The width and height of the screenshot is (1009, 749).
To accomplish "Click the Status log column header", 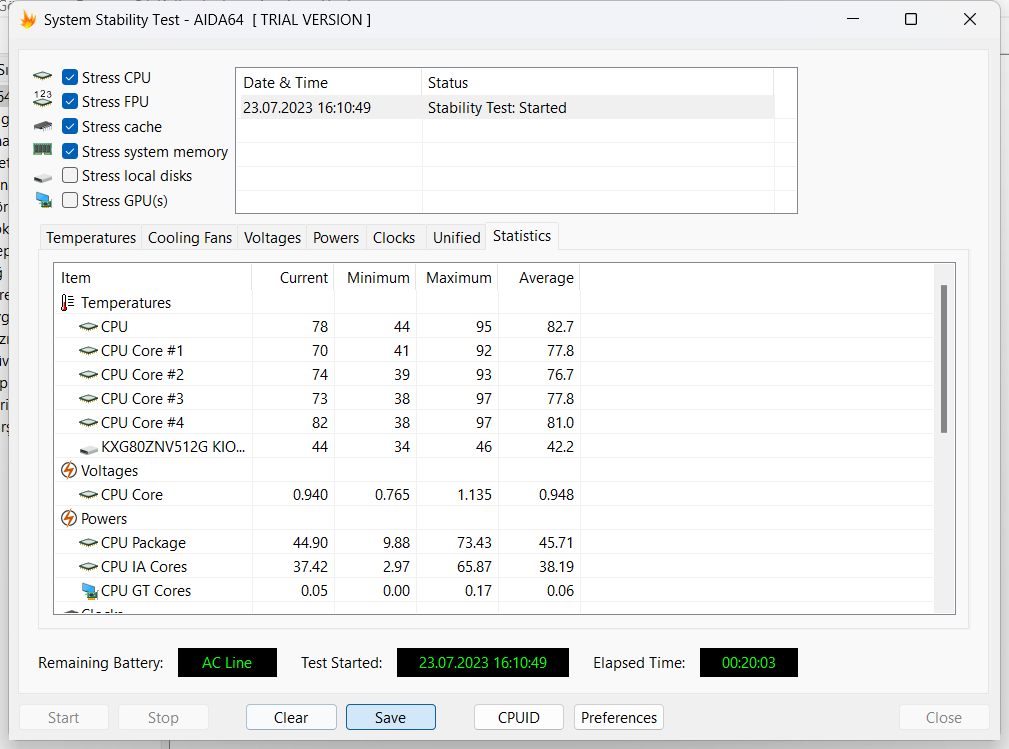I will coord(597,83).
